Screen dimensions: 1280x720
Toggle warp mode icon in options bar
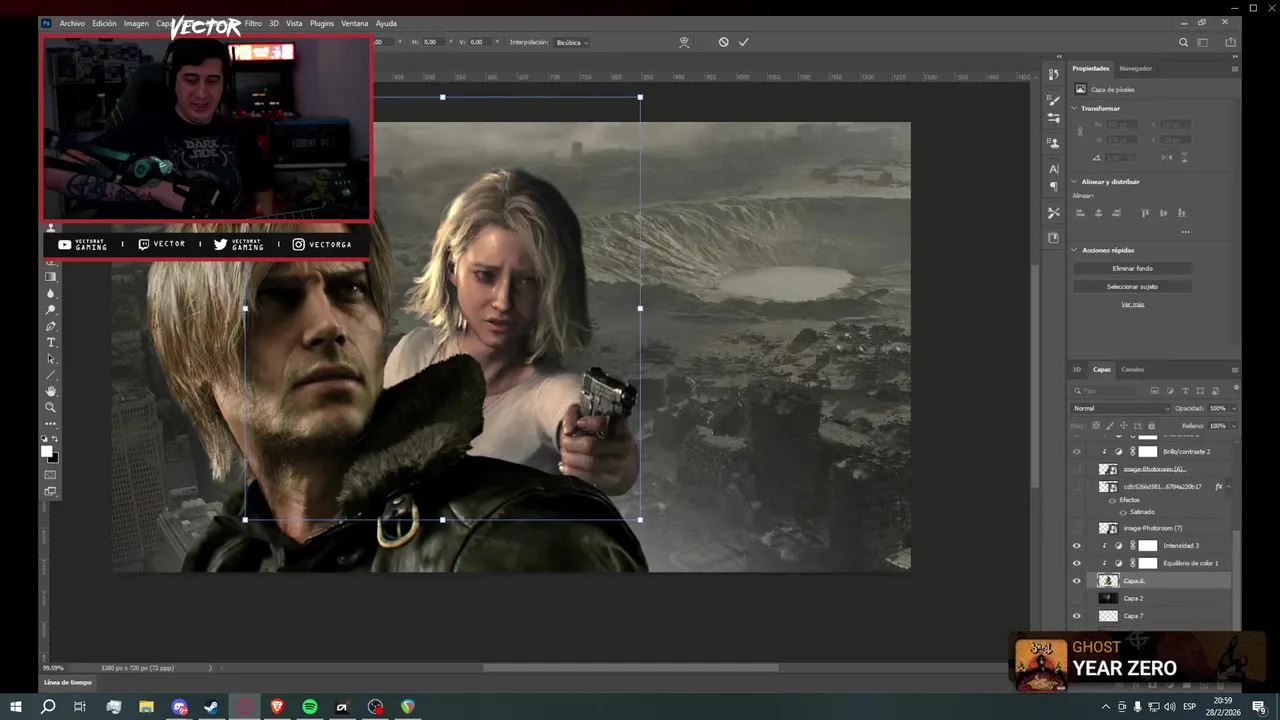[684, 42]
